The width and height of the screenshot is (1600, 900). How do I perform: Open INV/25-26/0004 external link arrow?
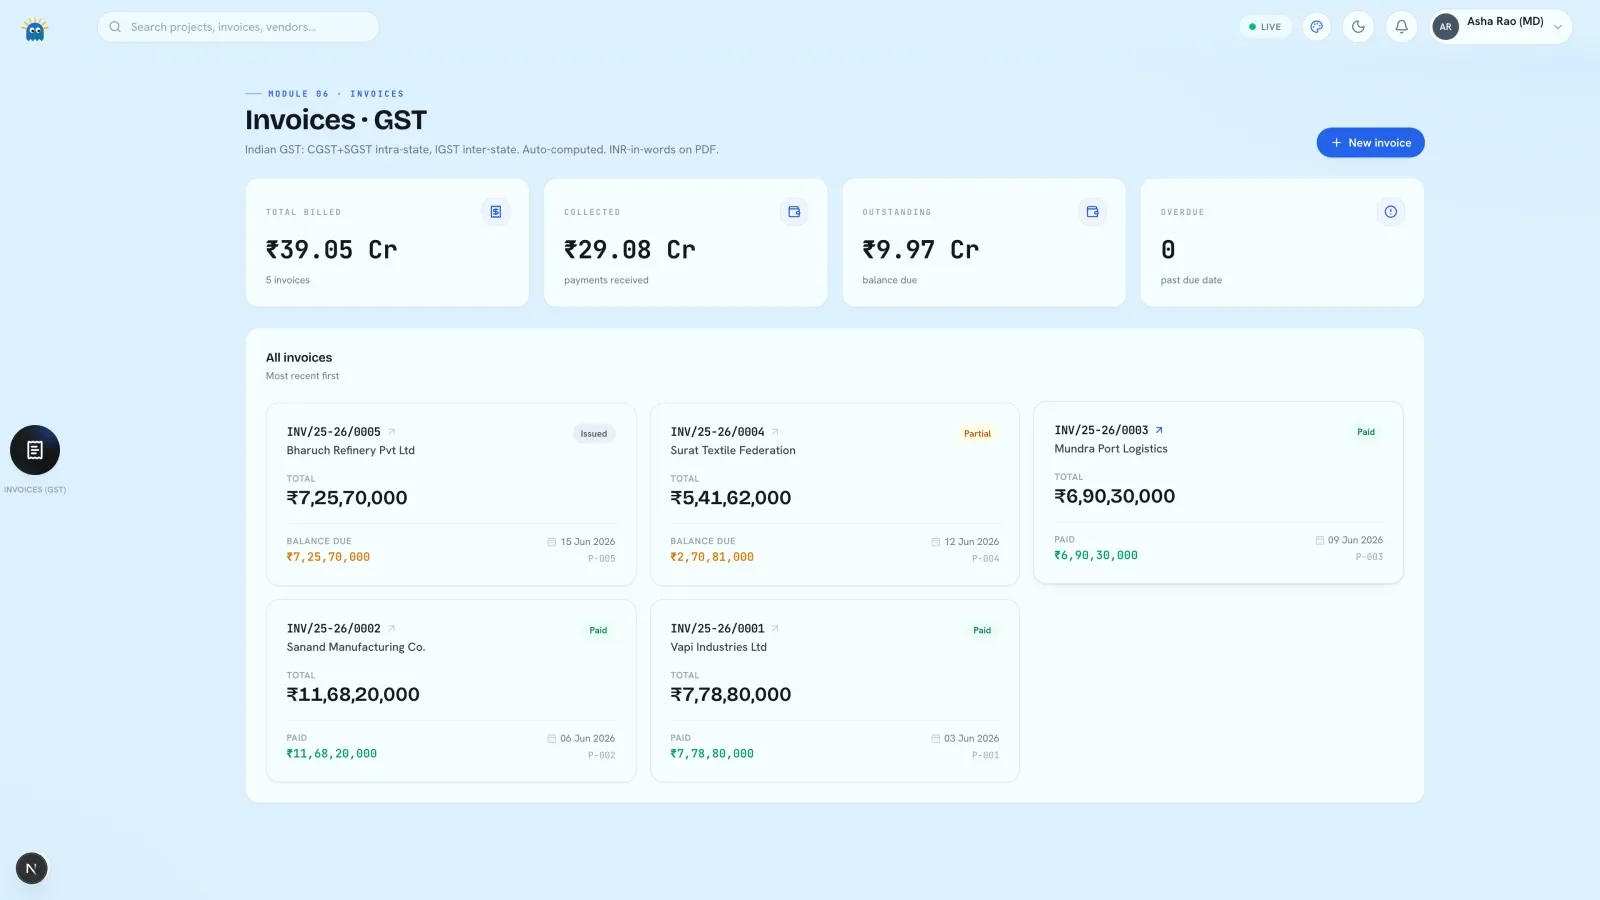point(775,432)
